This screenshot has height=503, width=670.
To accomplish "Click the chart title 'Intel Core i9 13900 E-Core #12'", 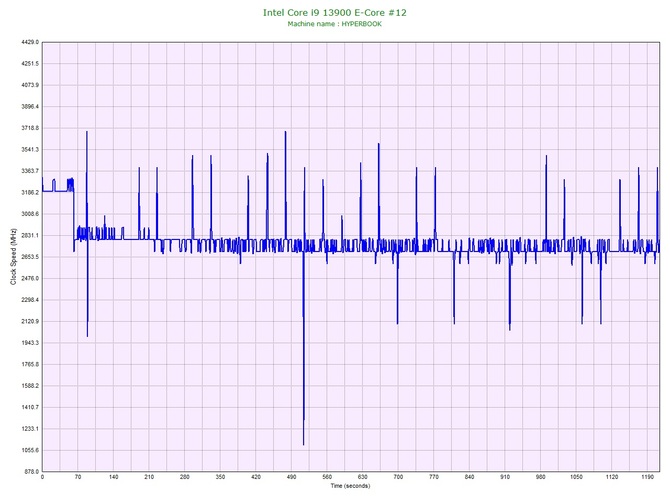I will pyautogui.click(x=335, y=12).
